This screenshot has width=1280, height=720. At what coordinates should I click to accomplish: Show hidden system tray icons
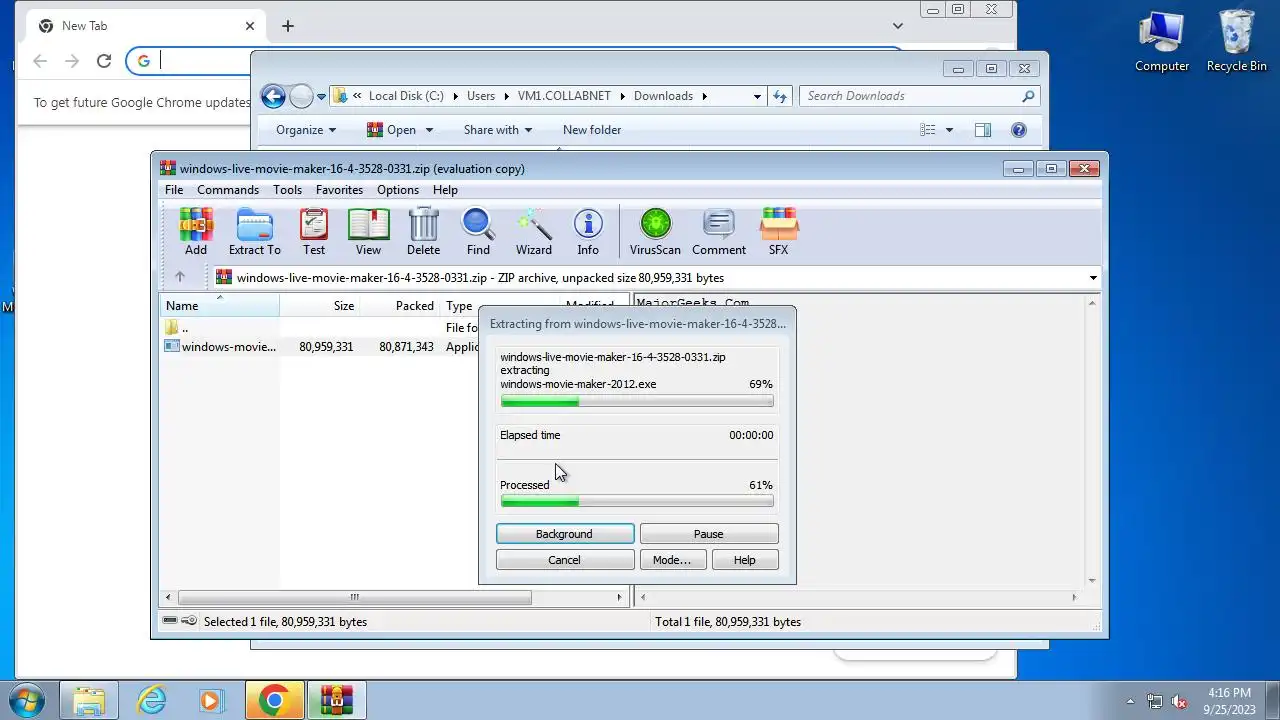(1131, 701)
